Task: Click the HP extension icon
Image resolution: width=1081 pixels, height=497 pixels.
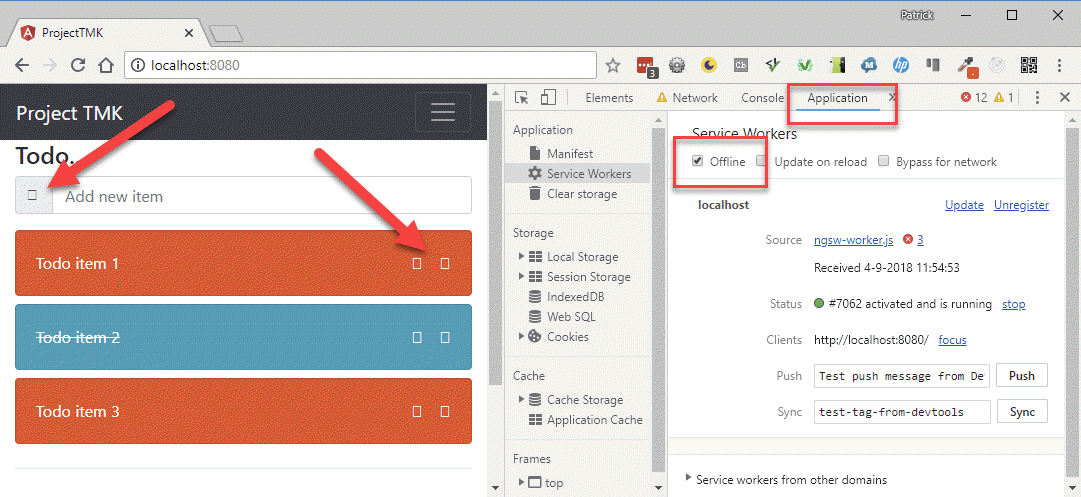Action: coord(900,66)
